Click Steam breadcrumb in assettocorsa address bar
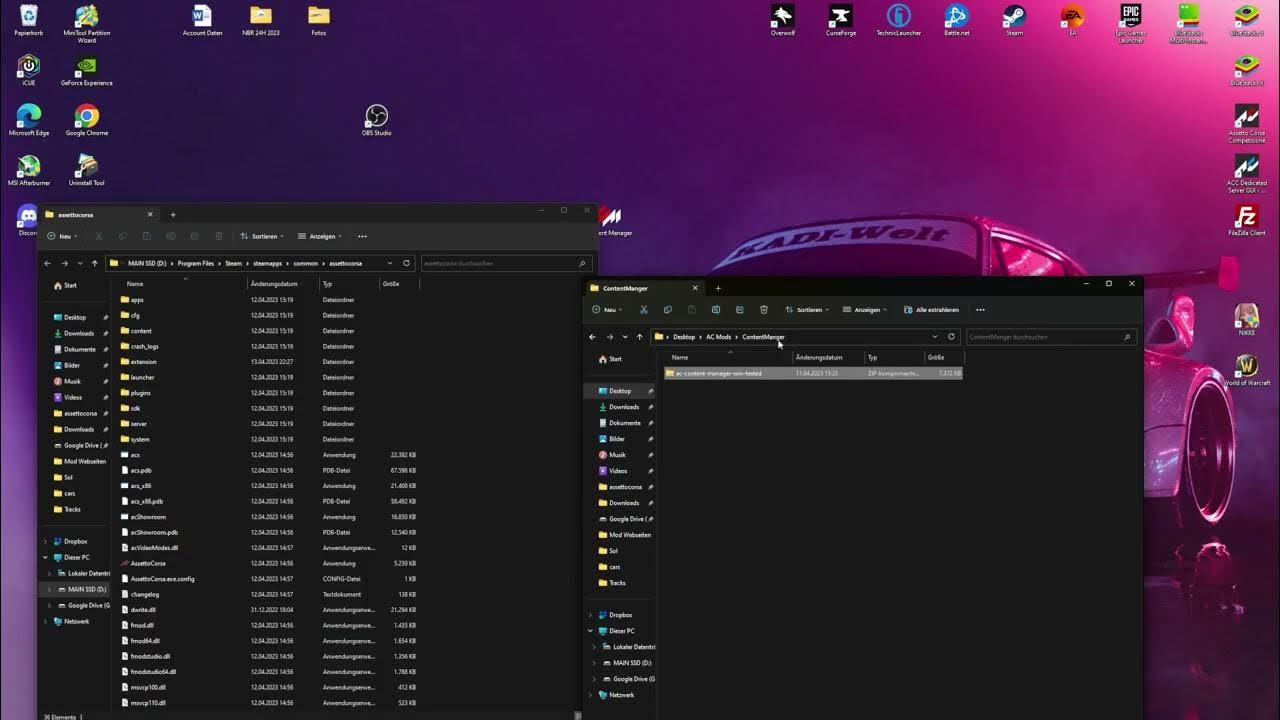Viewport: 1280px width, 720px height. [x=233, y=263]
